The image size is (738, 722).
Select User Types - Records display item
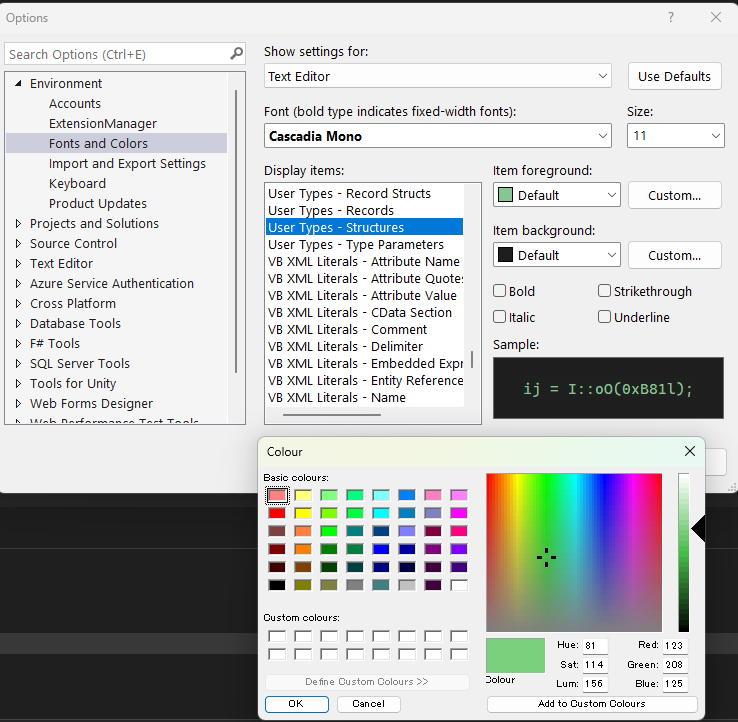click(x=331, y=211)
